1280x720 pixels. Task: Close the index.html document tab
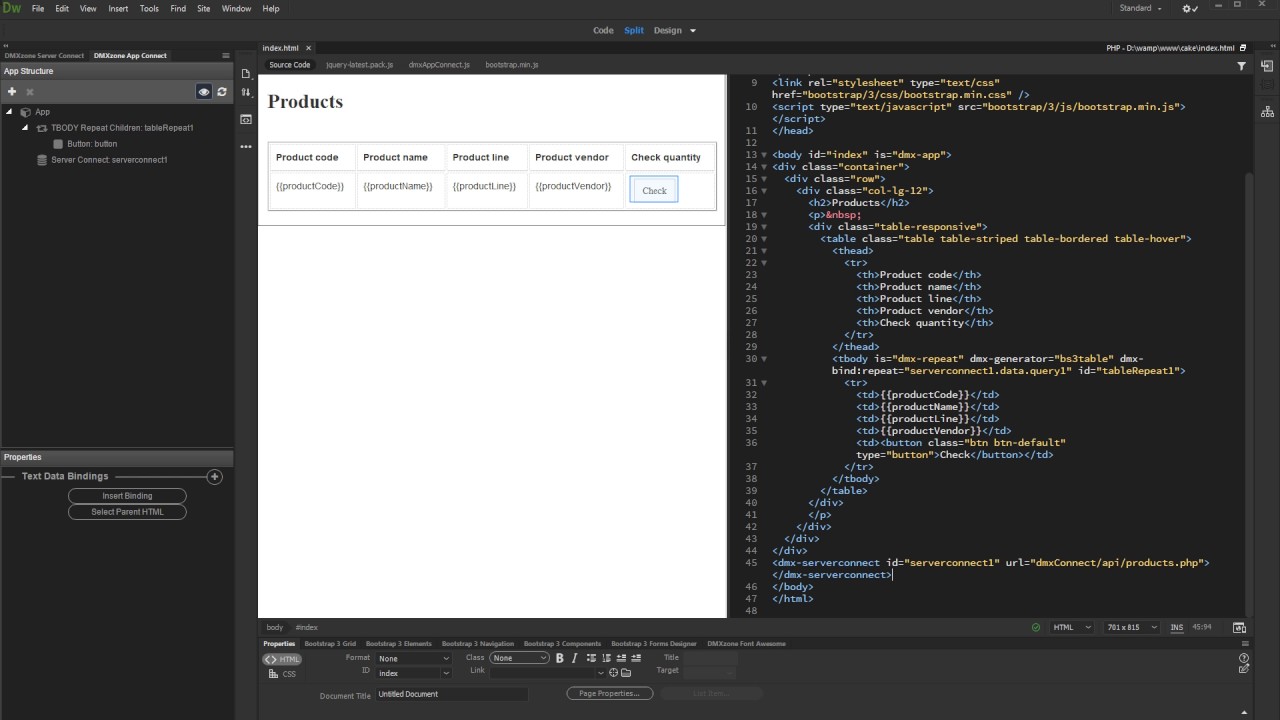click(x=309, y=48)
